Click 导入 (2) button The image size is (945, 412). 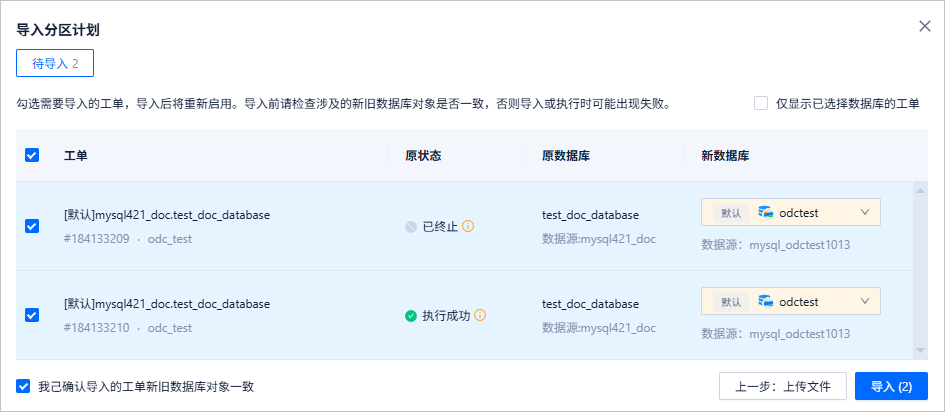tap(891, 386)
